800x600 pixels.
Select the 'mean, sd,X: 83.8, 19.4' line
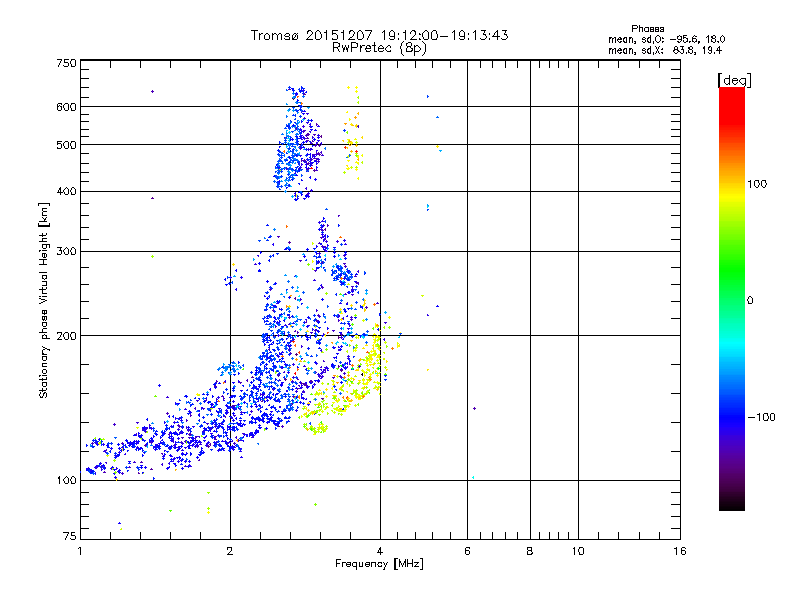665,50
